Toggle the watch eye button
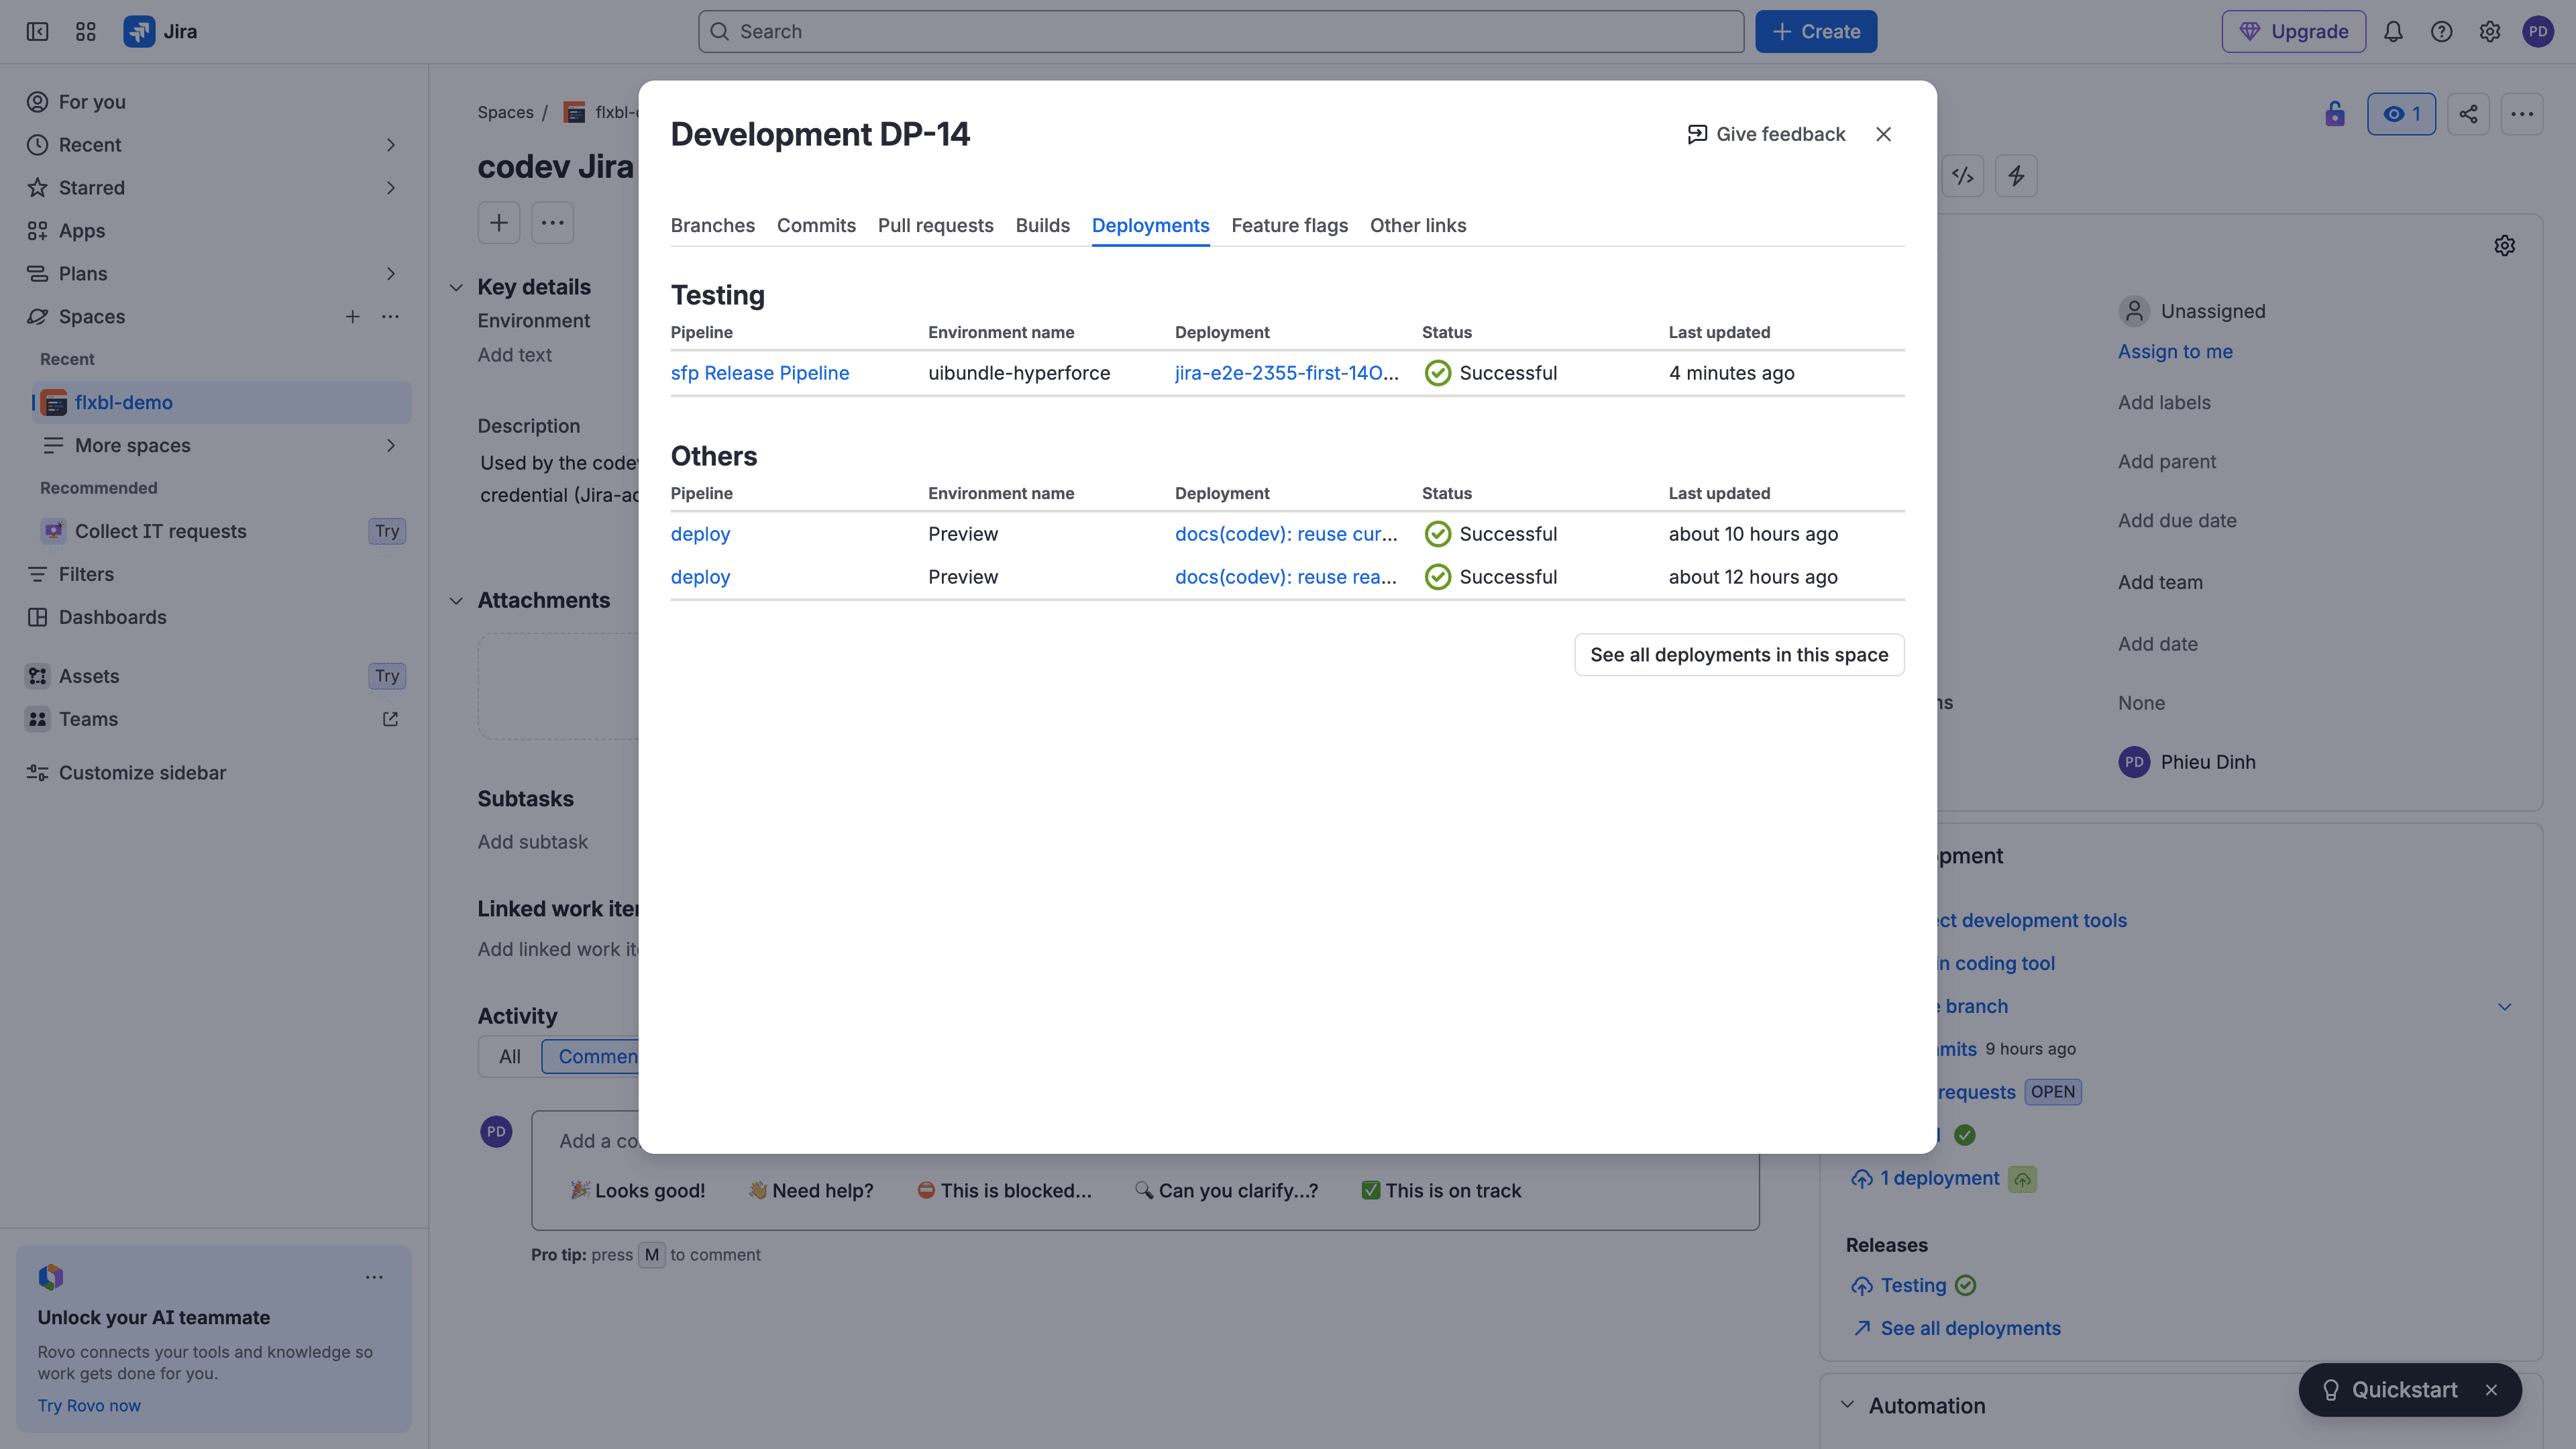Viewport: 2576px width, 1449px height. pyautogui.click(x=2401, y=114)
